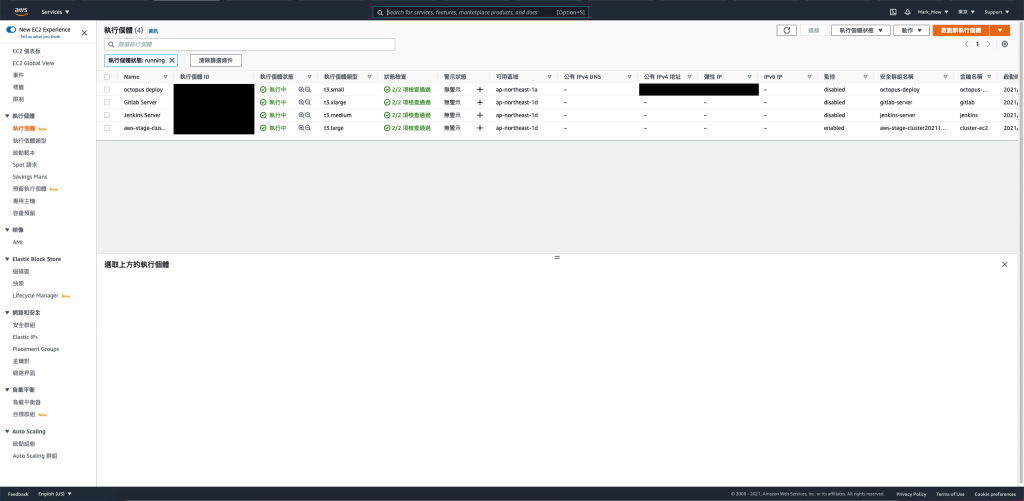
Task: Select the octopus deploy instance checkbox
Action: point(107,89)
